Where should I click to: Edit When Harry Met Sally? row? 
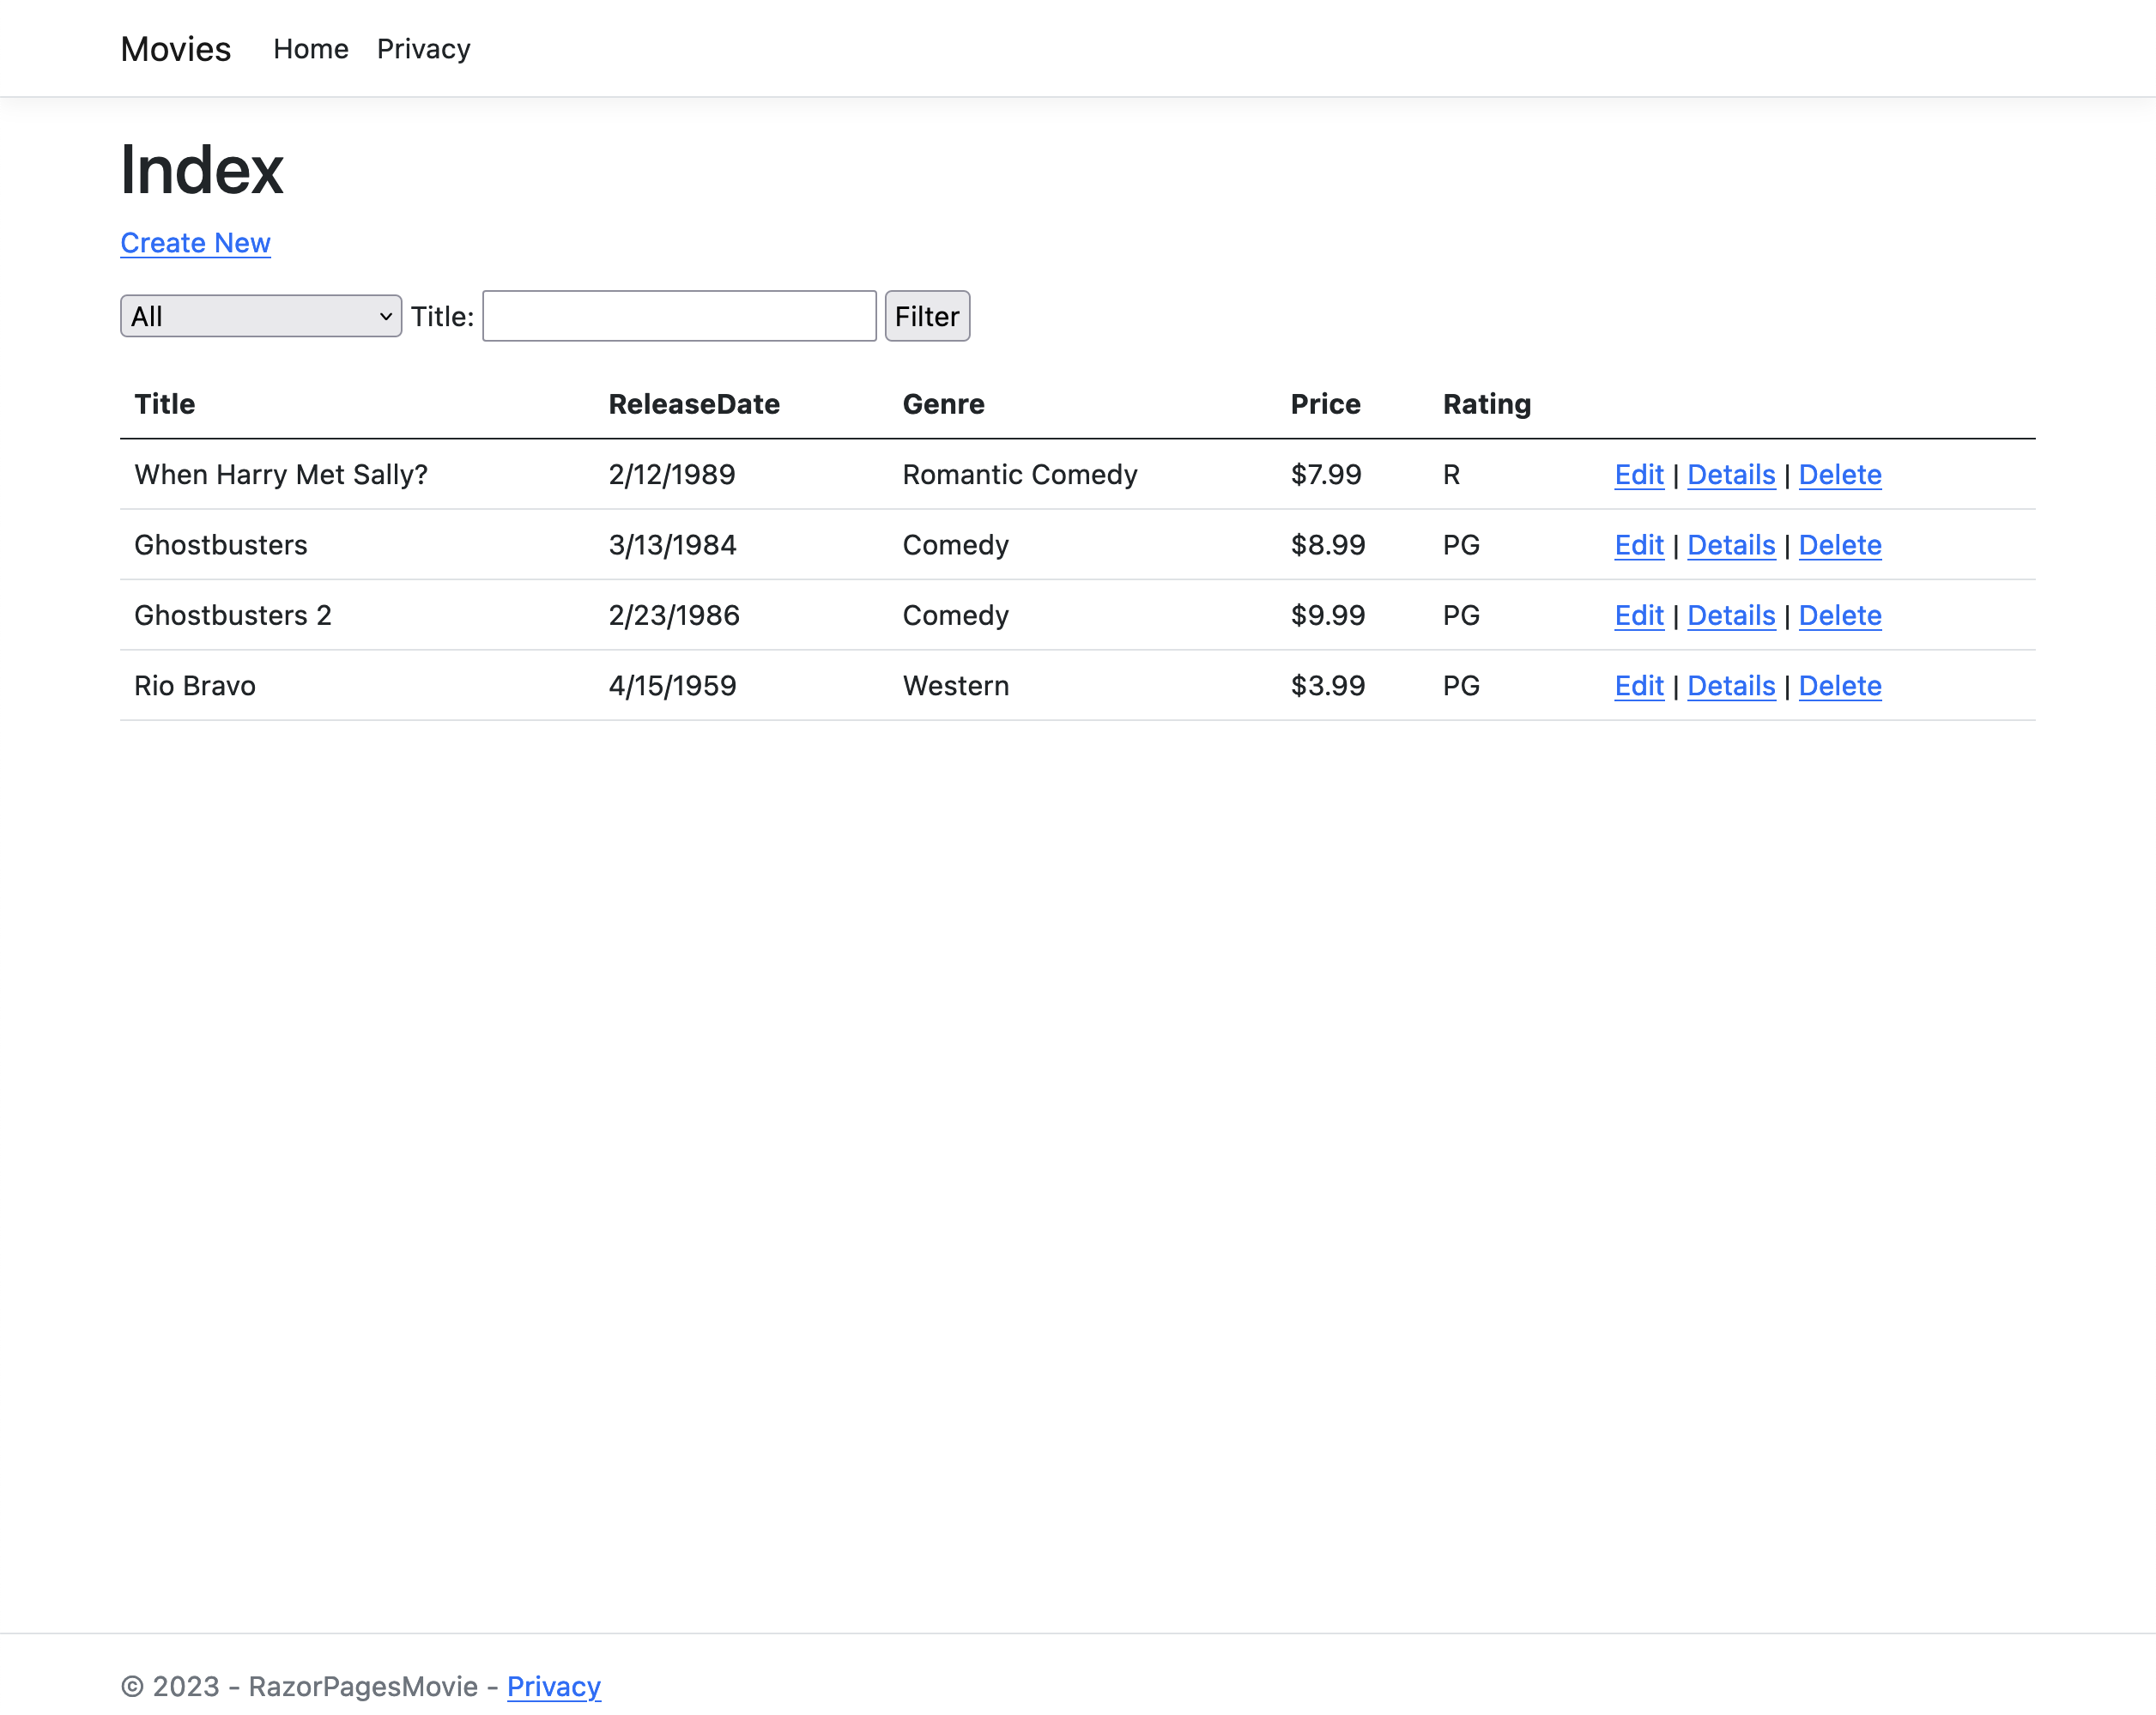coord(1639,474)
